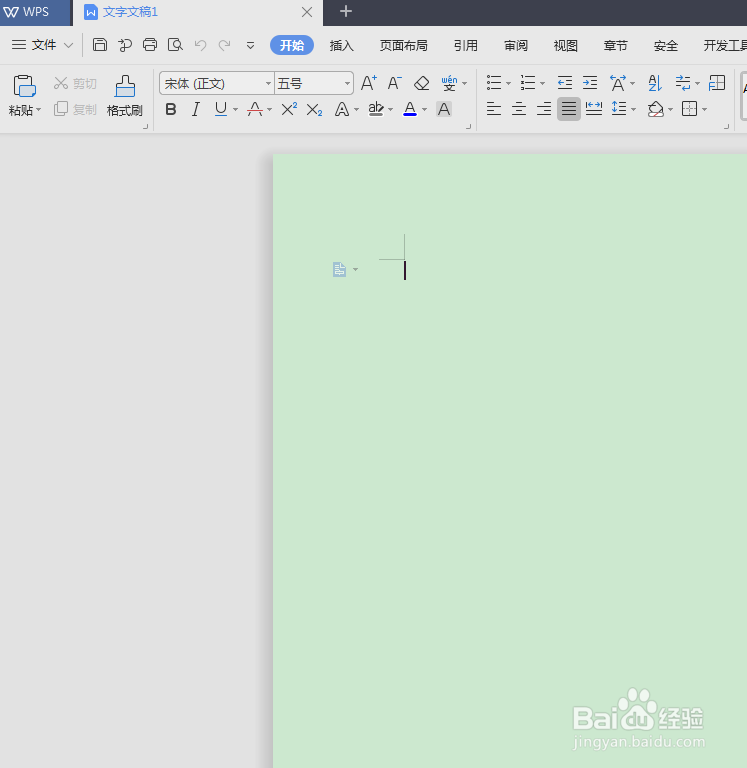The image size is (747, 768).
Task: Click the text effects outlined A icon
Action: pos(342,109)
